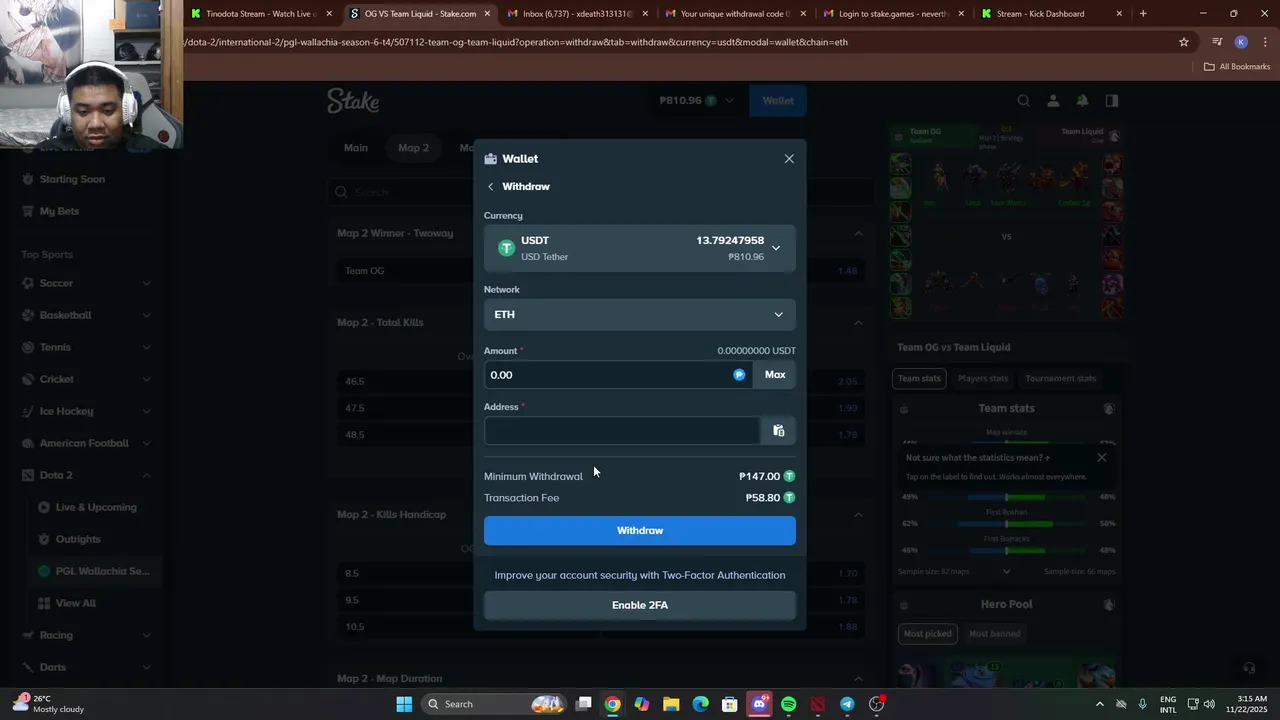1280x720 pixels.
Task: Switch to Tinodota Stream browser tab
Action: (x=260, y=14)
